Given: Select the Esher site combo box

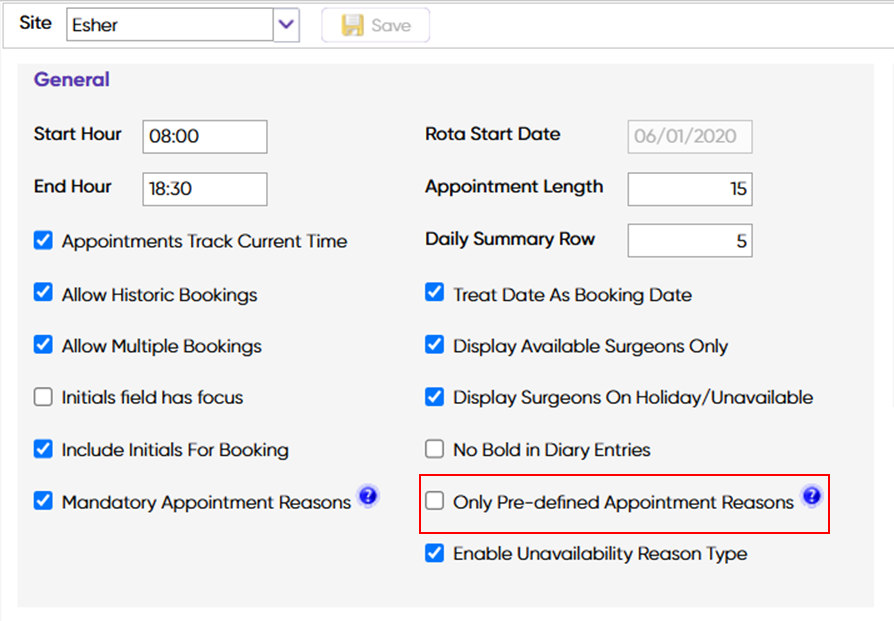Looking at the screenshot, I should [170, 26].
